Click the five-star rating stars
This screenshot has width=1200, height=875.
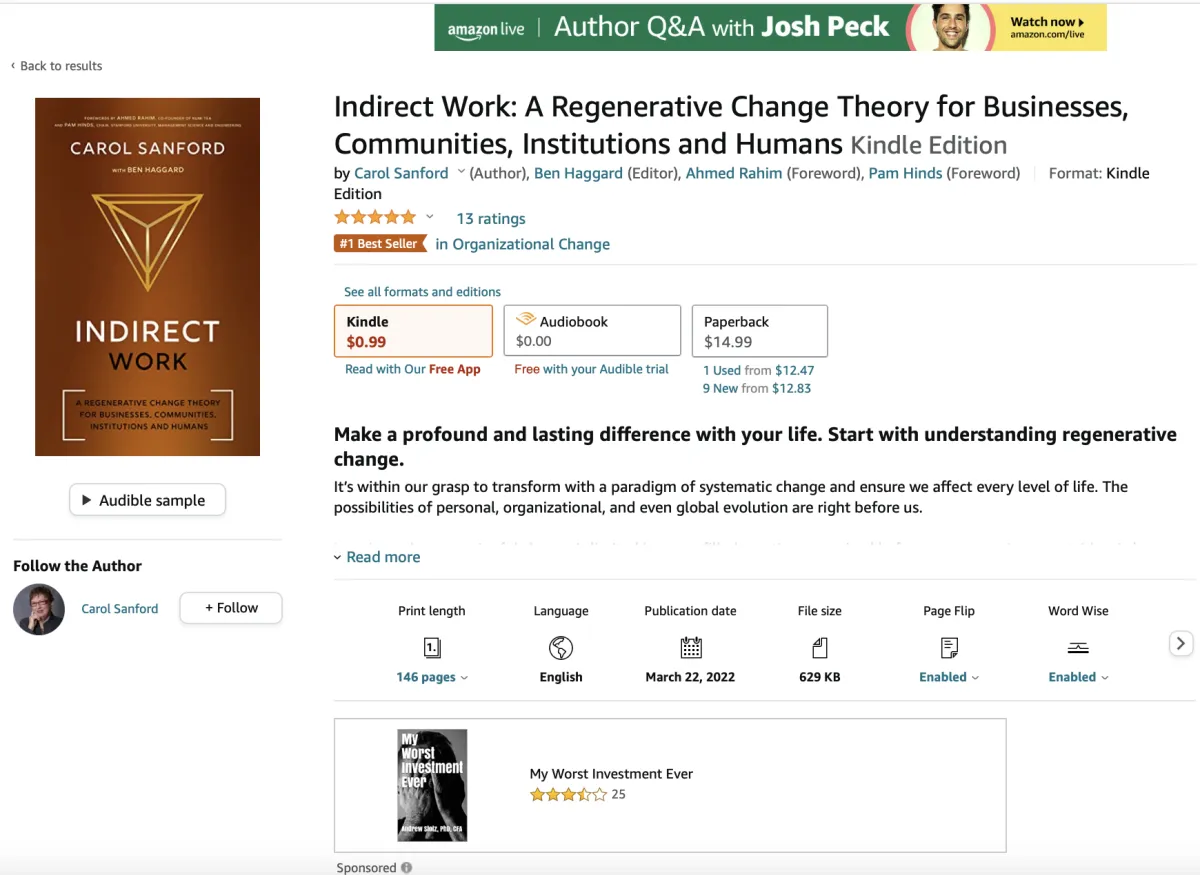tap(375, 218)
